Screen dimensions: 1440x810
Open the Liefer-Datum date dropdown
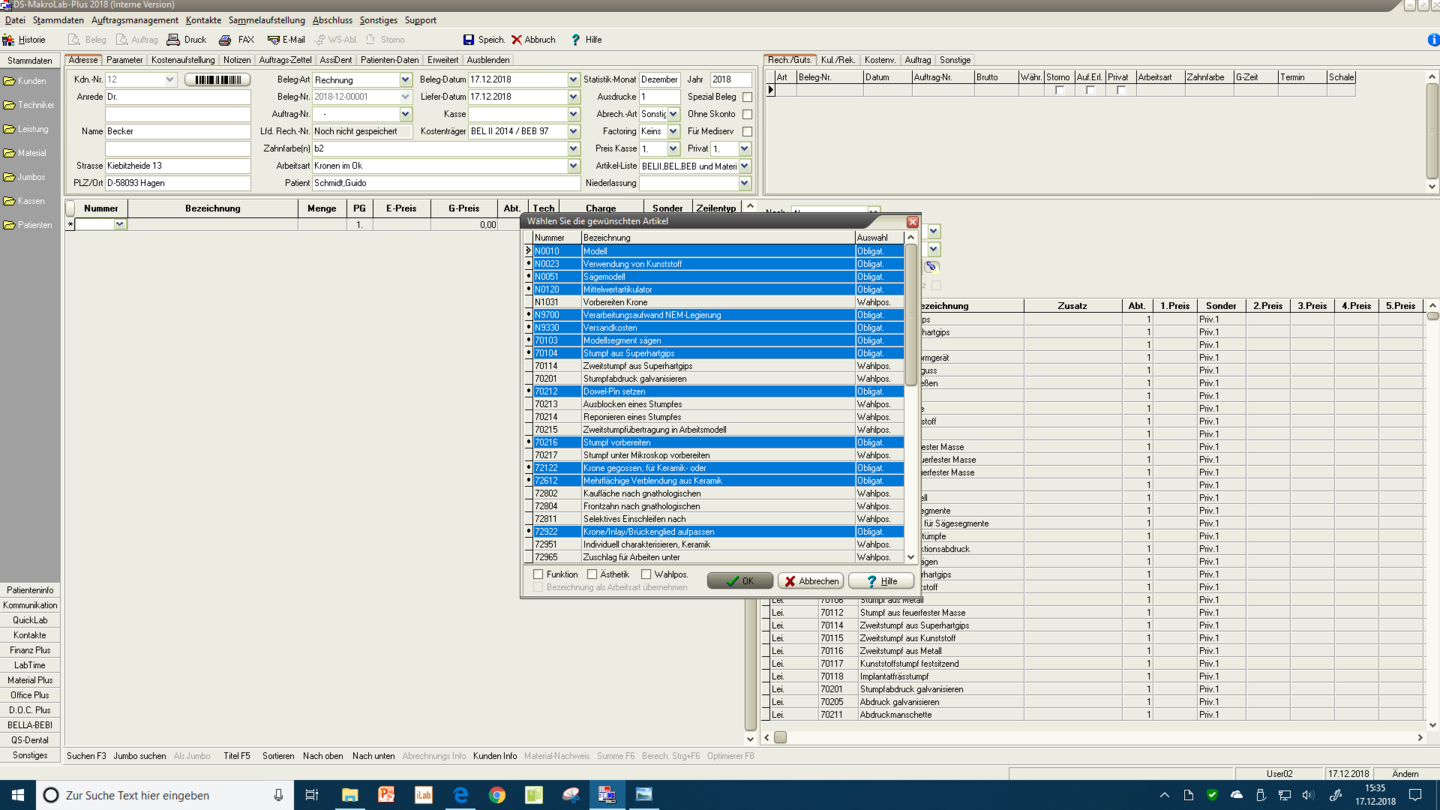pyautogui.click(x=573, y=97)
